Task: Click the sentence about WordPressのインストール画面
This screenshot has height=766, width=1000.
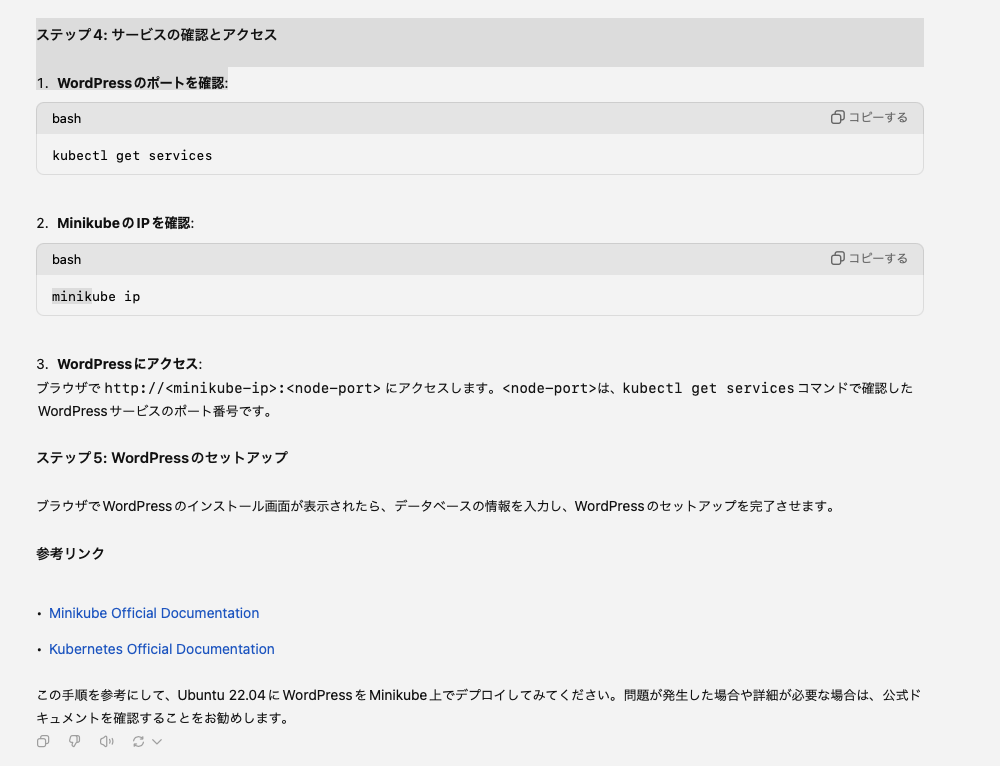Action: pos(436,506)
